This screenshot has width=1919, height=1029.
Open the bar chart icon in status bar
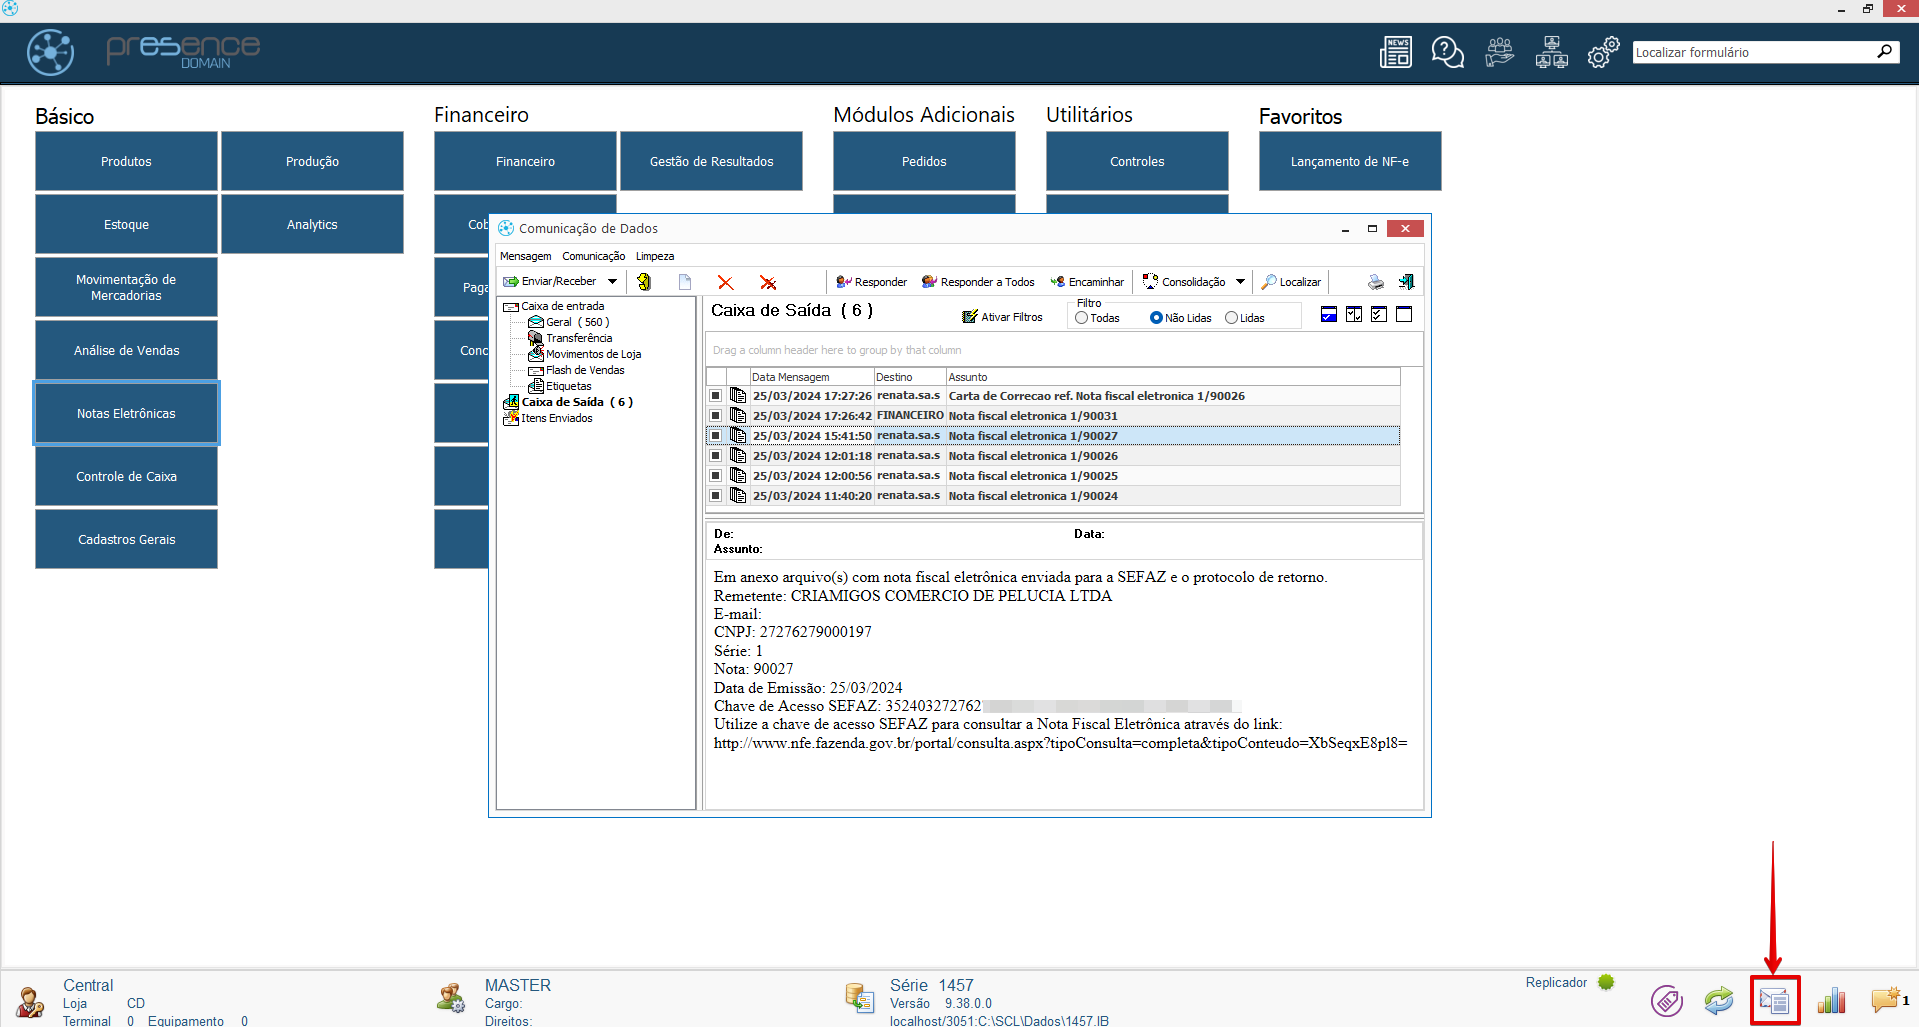tap(1831, 1000)
